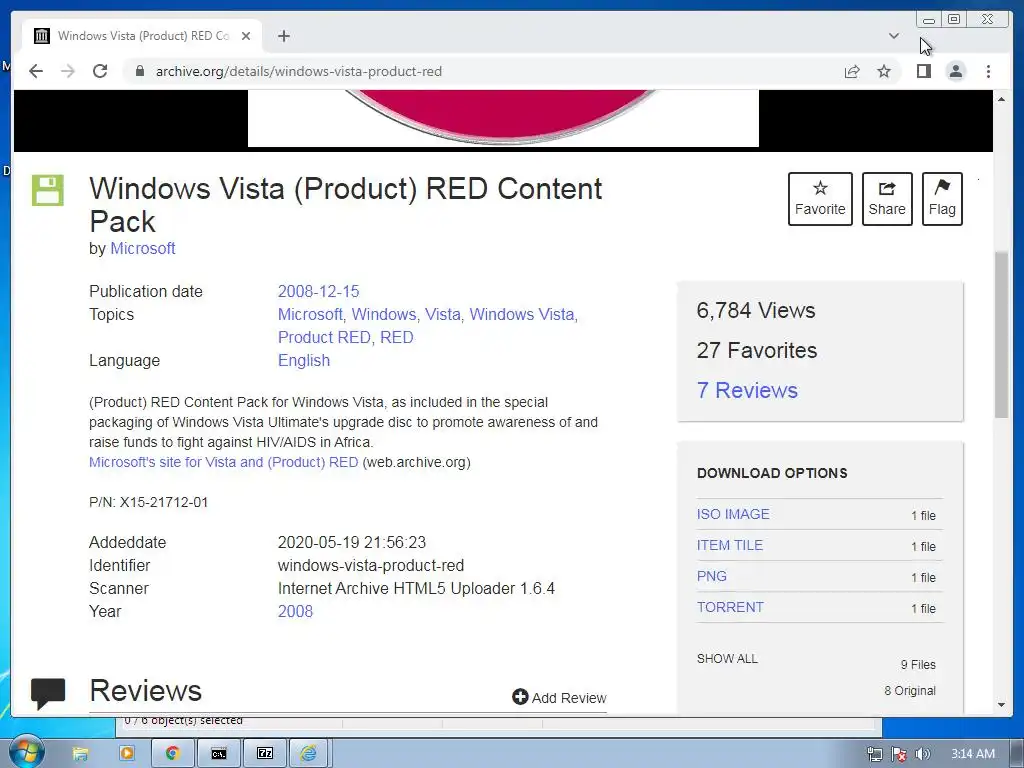This screenshot has height=768, width=1024.
Task: Click the forward navigation arrow
Action: click(68, 71)
